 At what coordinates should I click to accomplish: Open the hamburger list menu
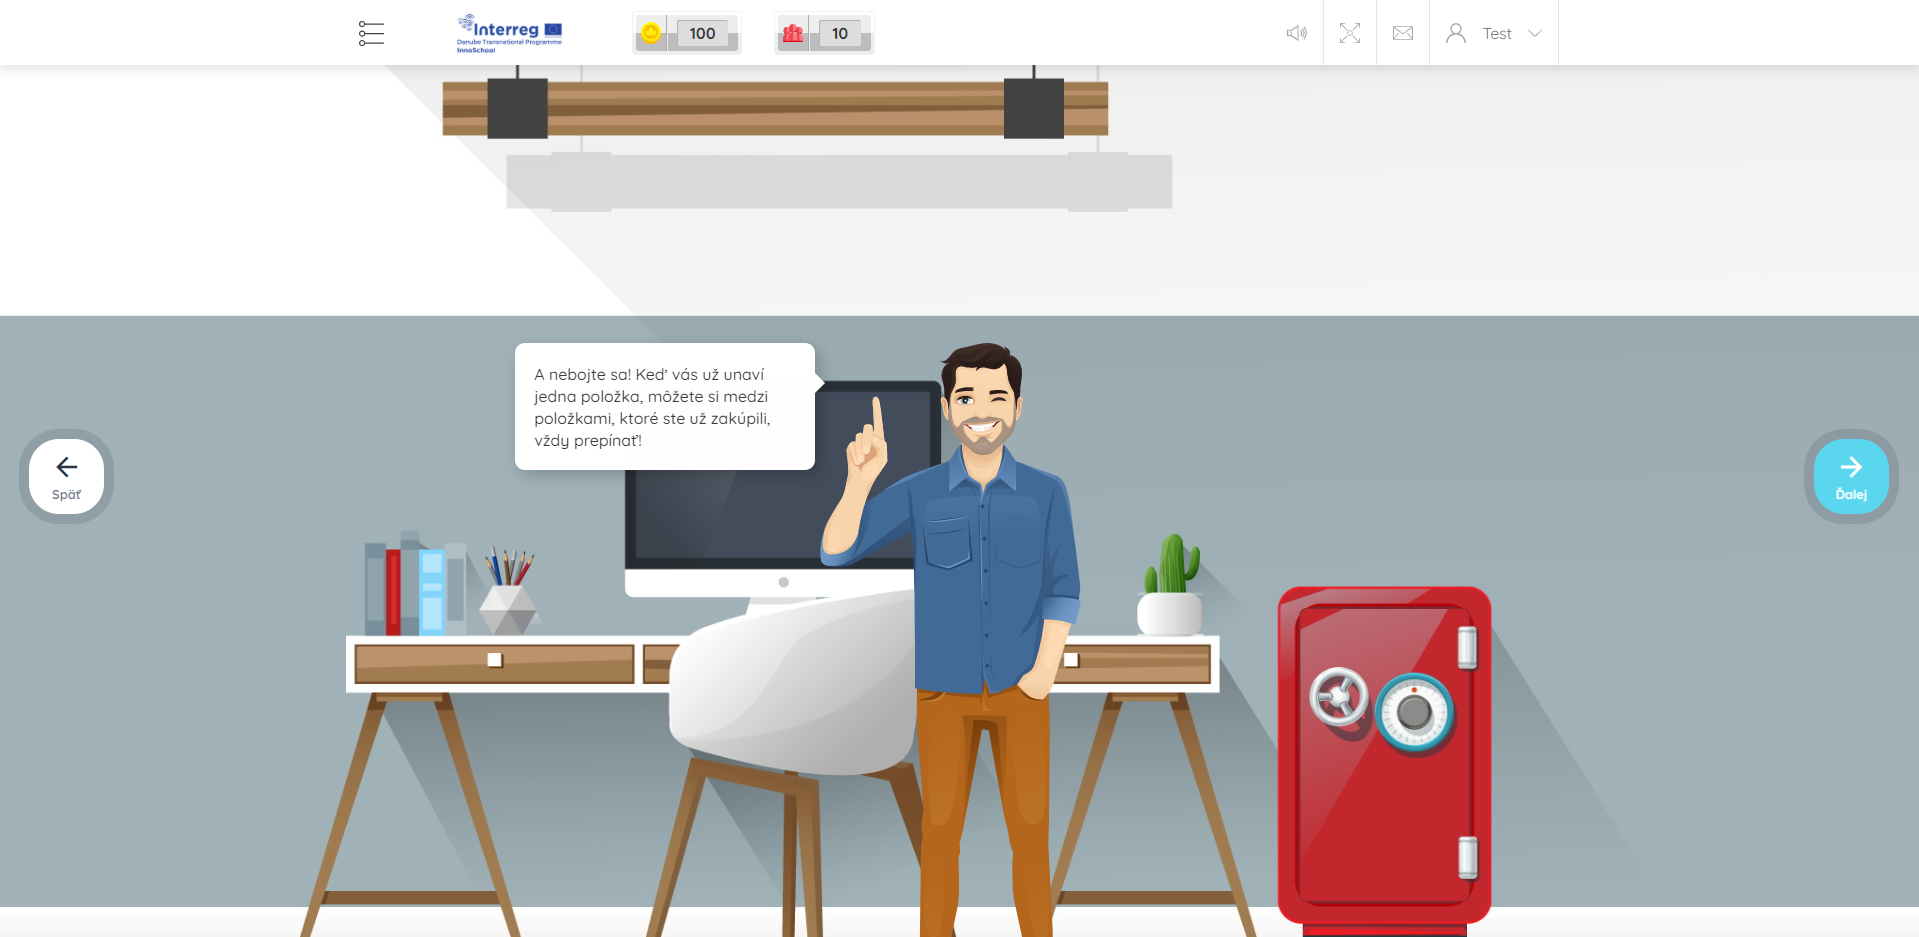[371, 33]
